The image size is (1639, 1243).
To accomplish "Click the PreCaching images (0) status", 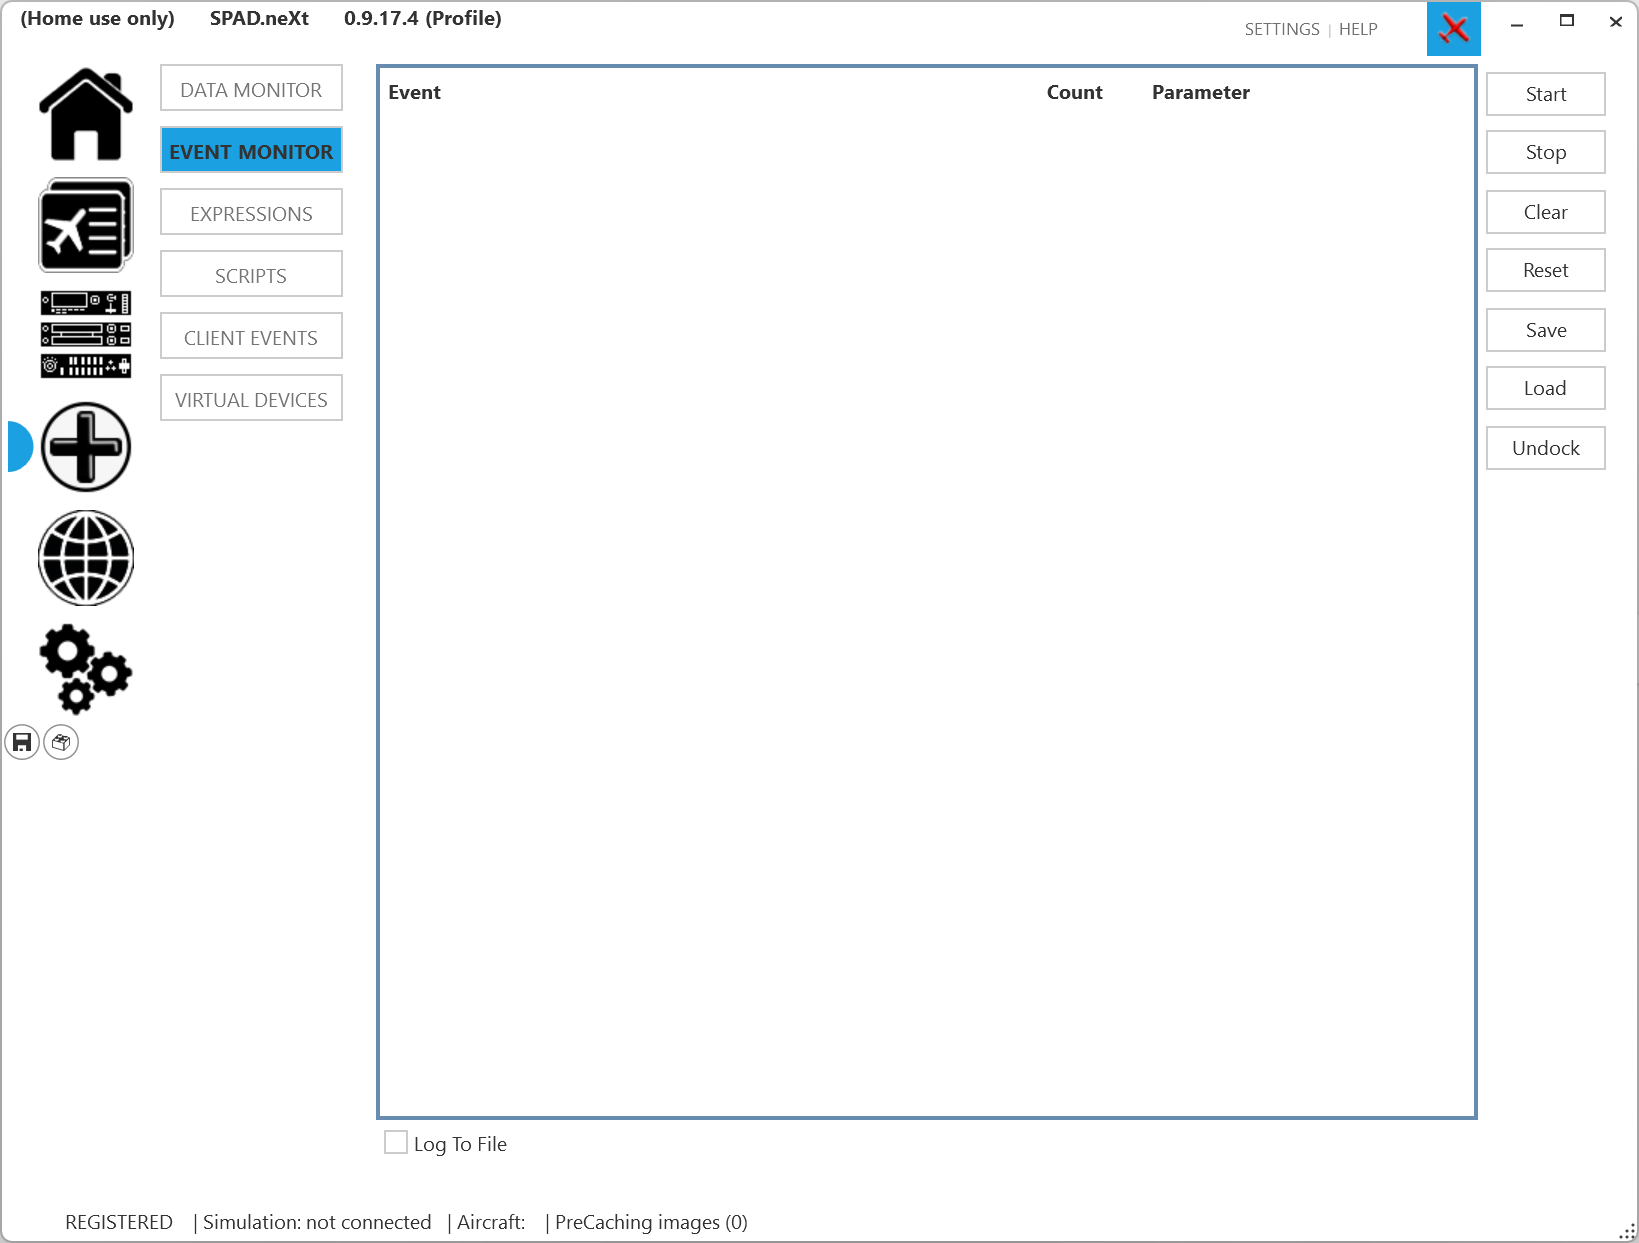I will (651, 1222).
